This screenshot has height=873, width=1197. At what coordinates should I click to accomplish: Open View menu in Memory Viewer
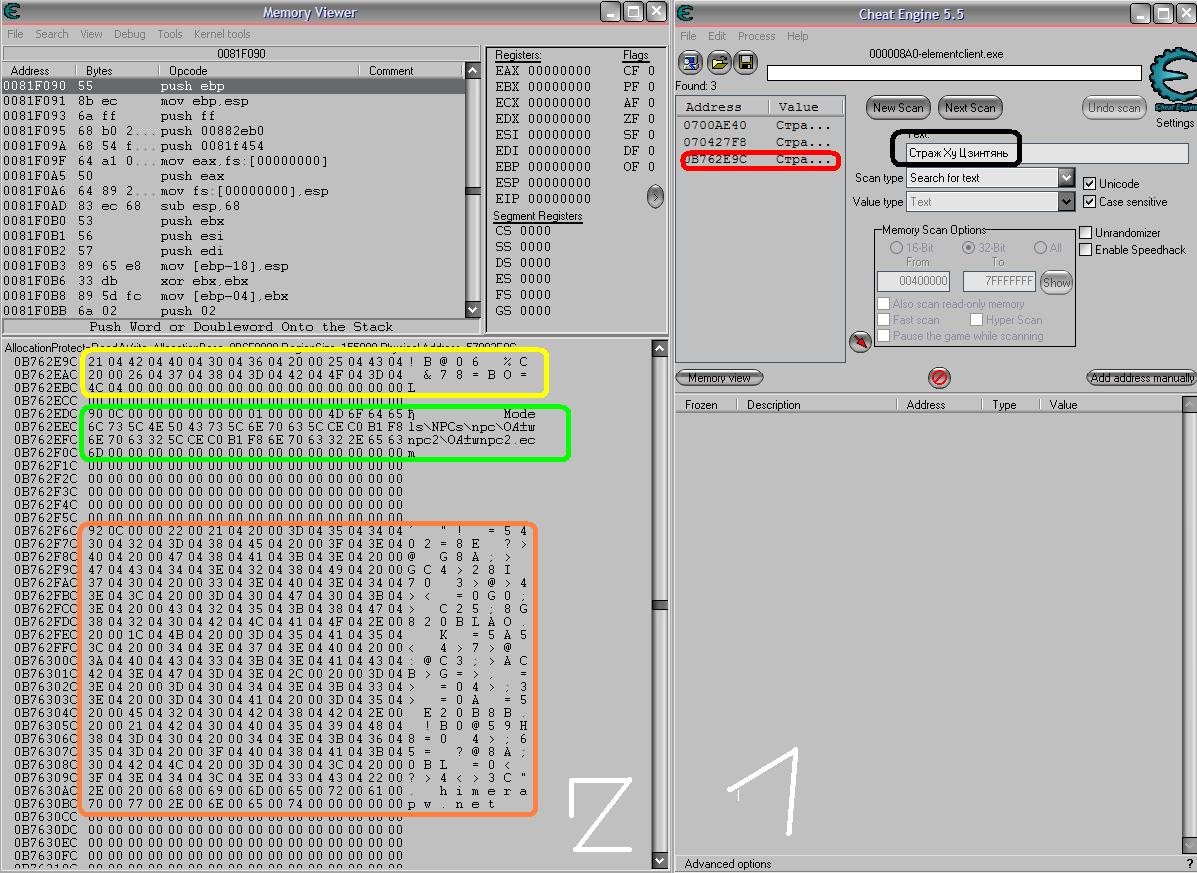click(x=91, y=34)
